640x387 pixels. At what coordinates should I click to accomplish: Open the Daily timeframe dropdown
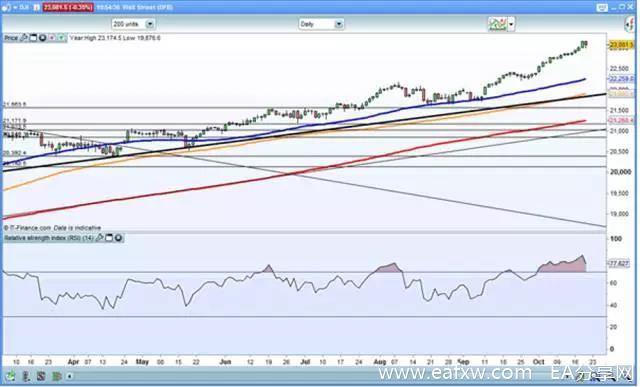point(339,24)
